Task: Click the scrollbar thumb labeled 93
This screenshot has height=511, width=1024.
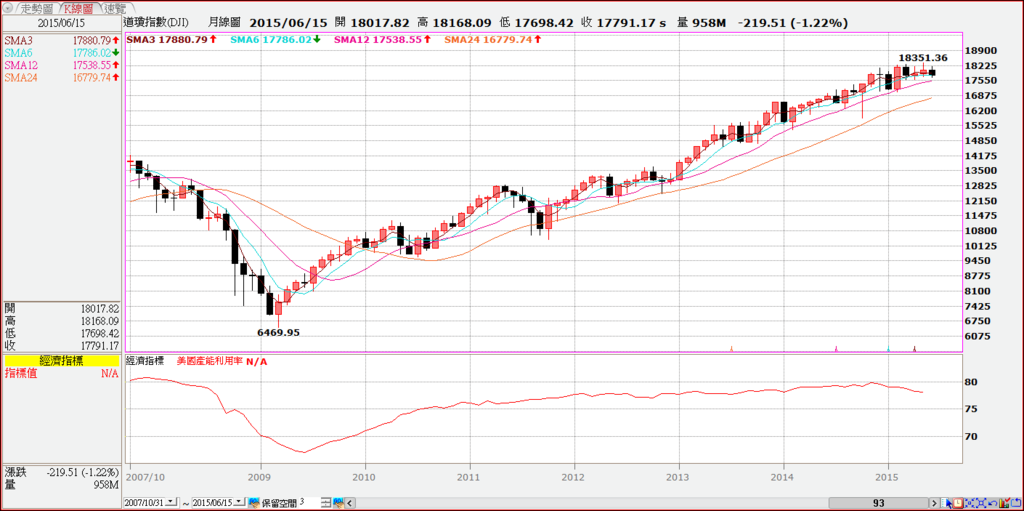Action: [878, 503]
